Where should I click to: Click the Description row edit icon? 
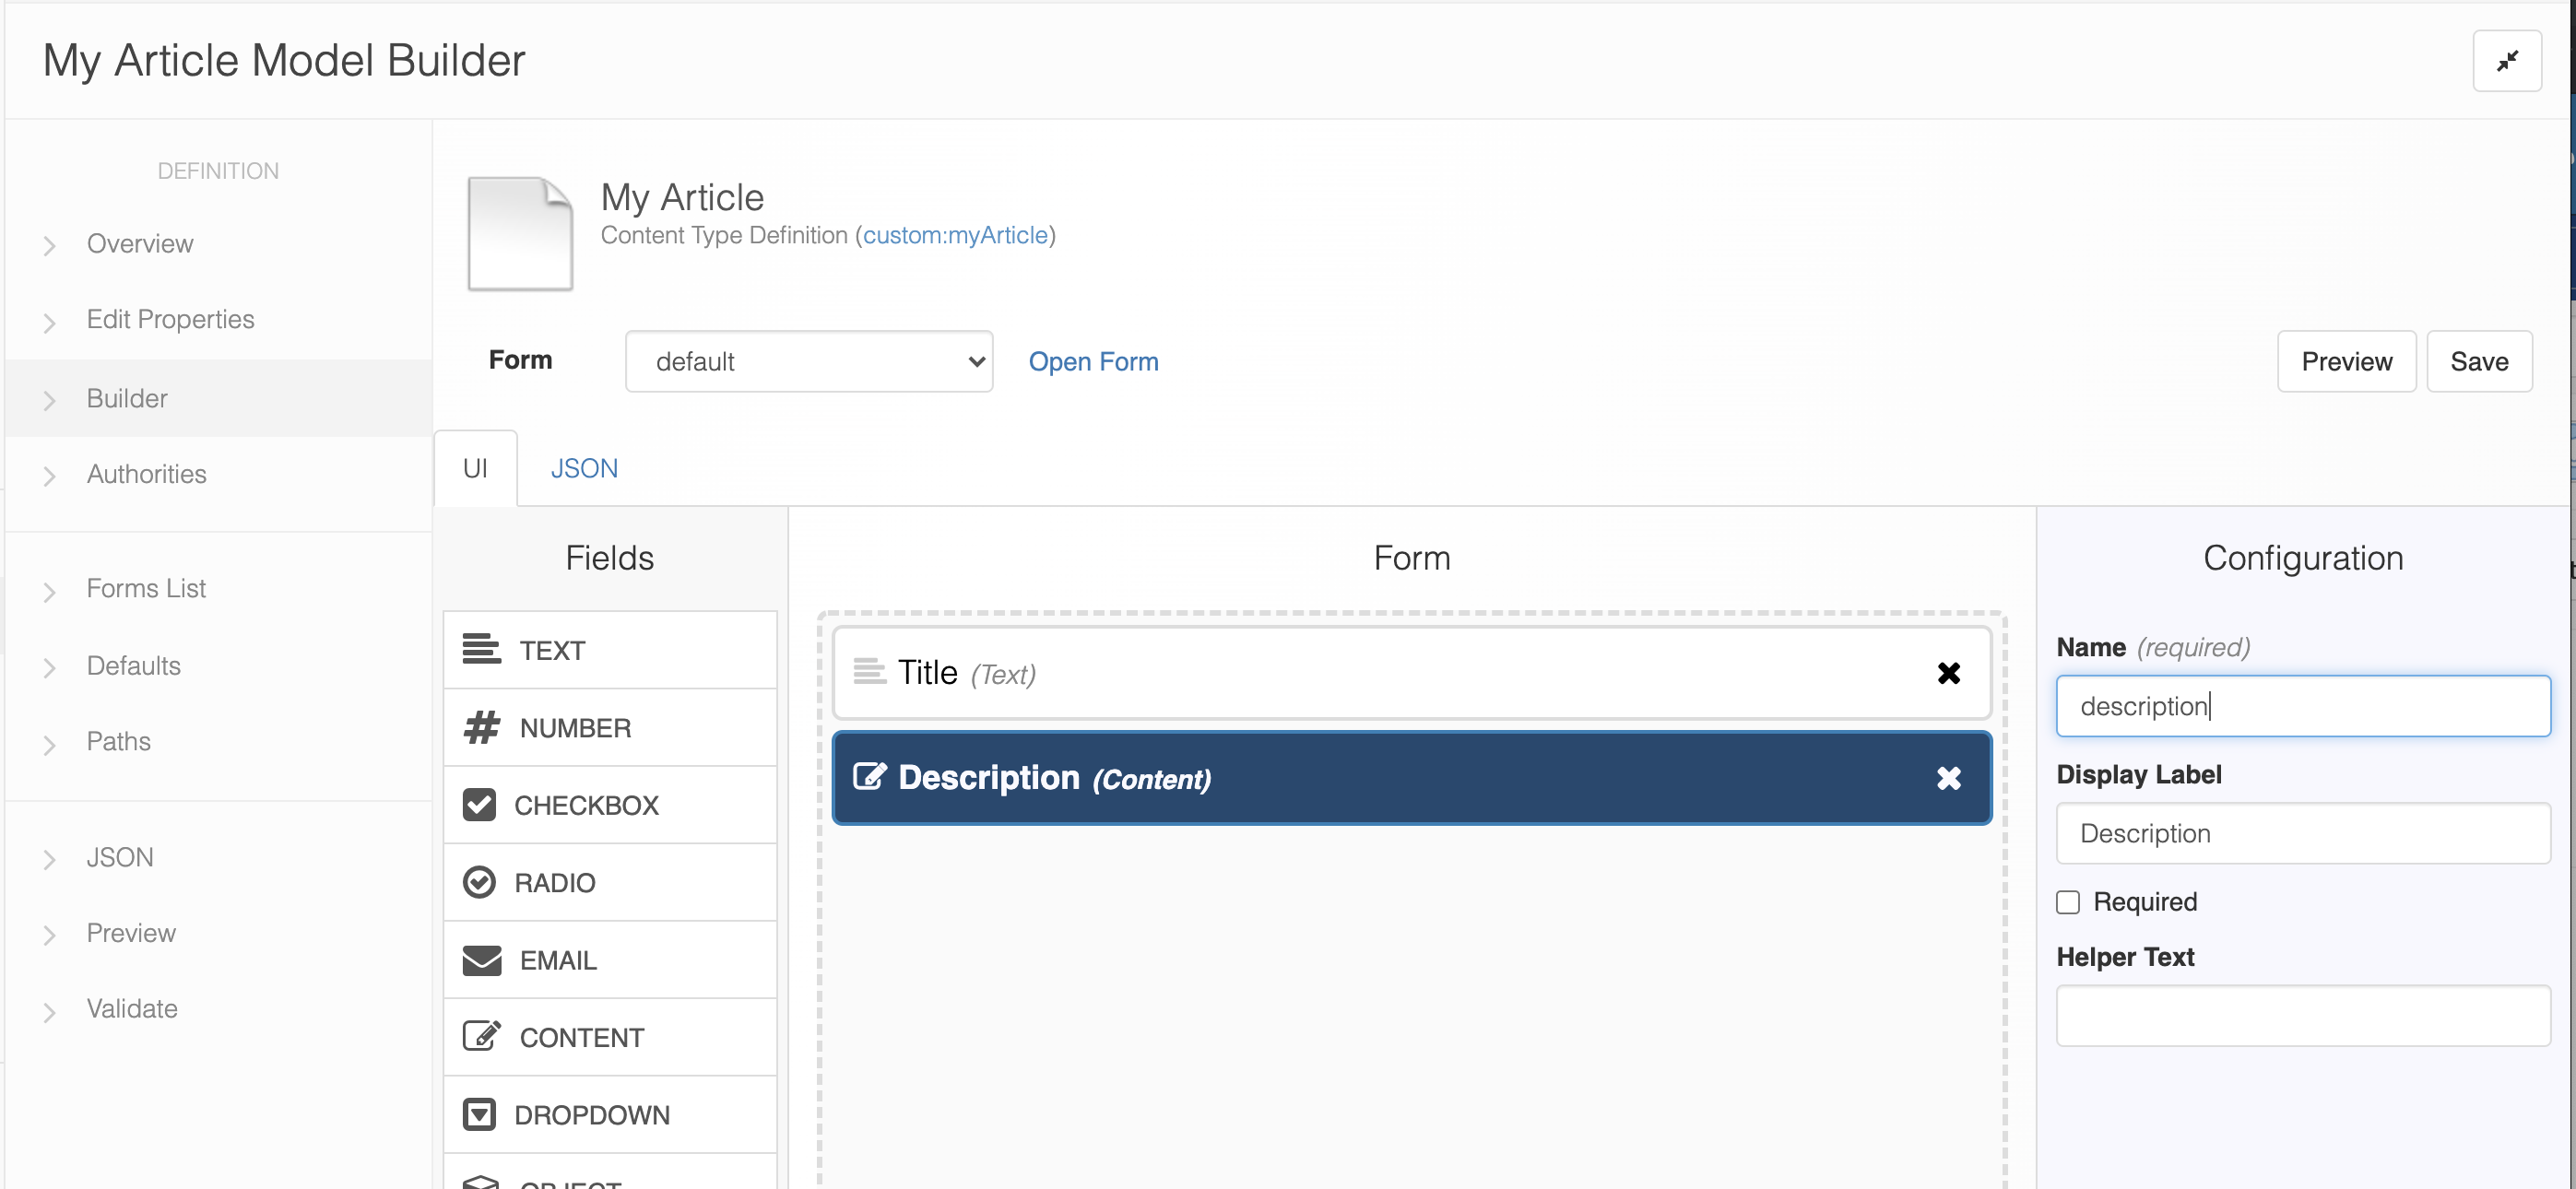coord(869,777)
